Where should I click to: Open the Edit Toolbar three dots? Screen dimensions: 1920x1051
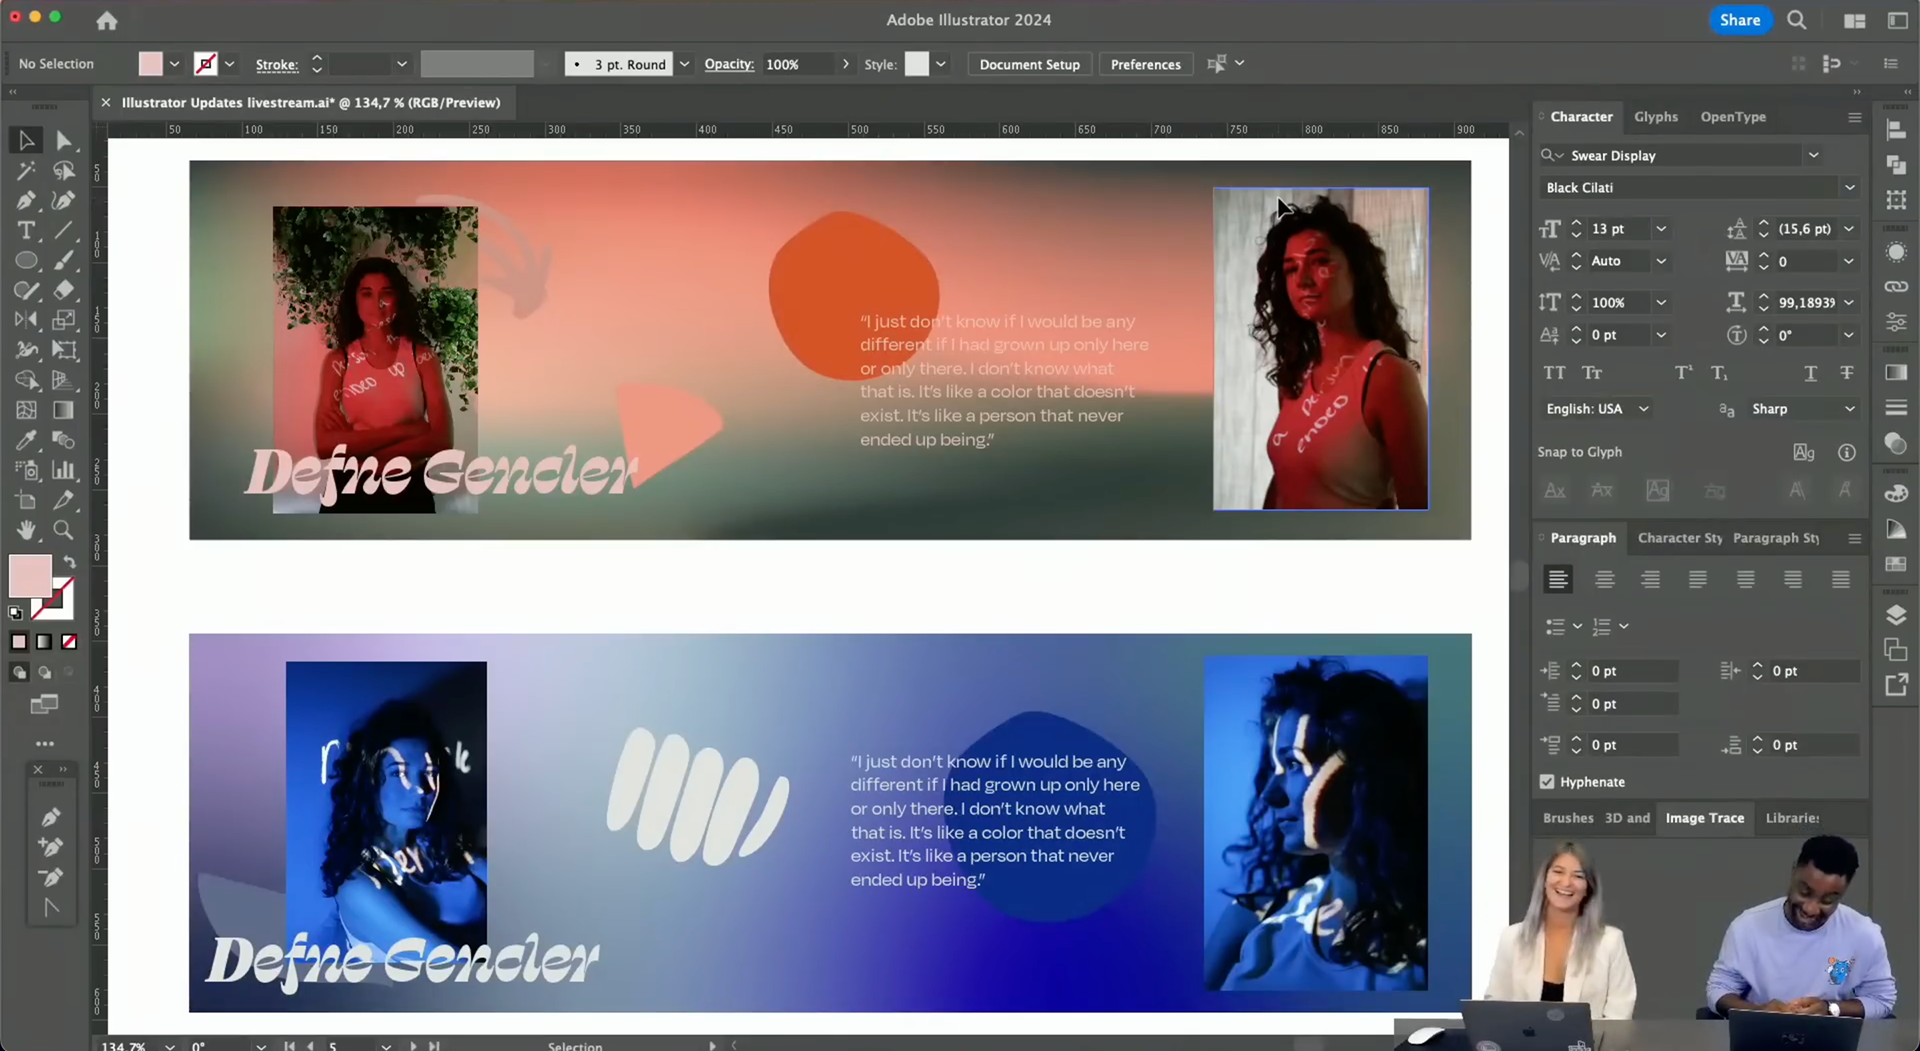click(45, 744)
